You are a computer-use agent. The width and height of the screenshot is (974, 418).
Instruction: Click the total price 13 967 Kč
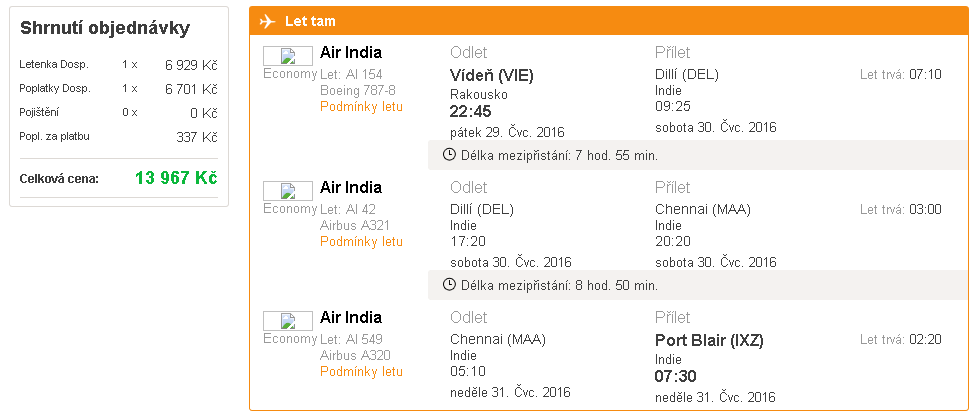pyautogui.click(x=176, y=178)
